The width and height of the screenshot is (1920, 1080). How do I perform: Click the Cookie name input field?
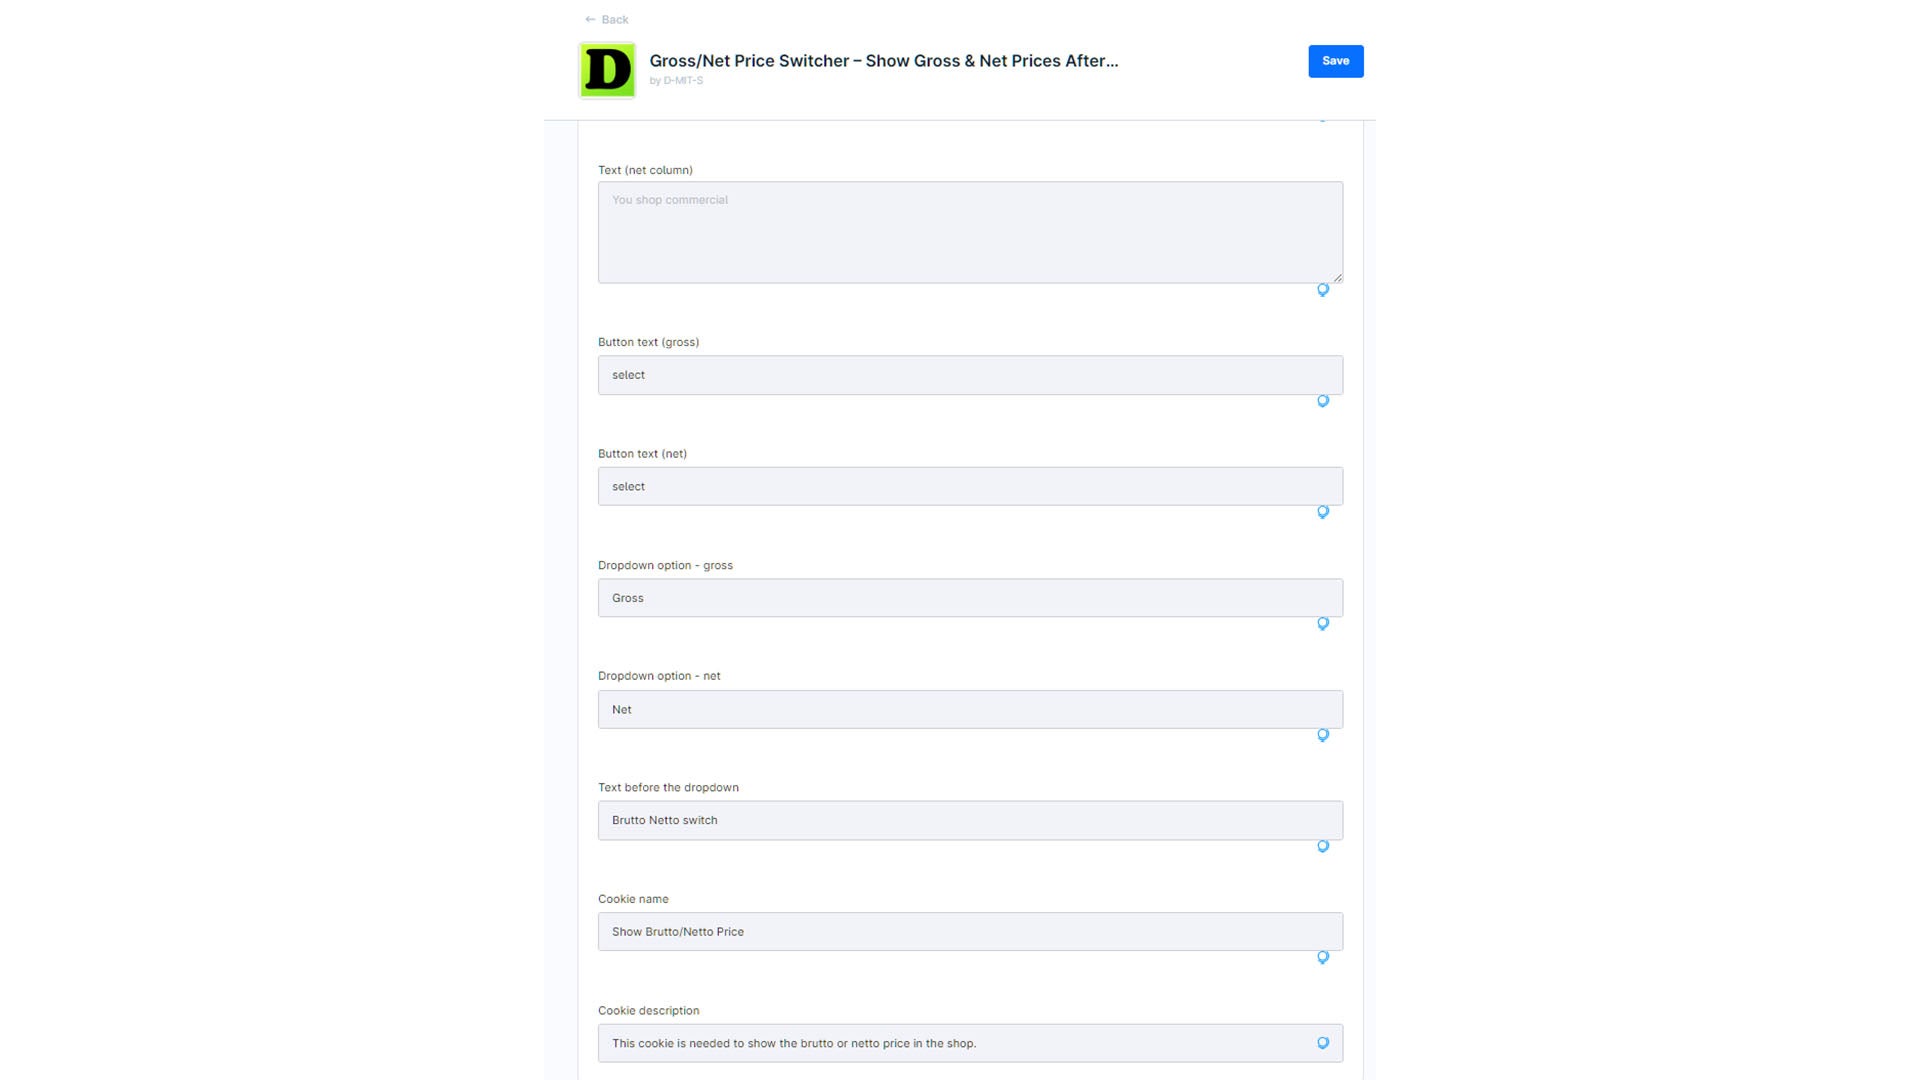click(970, 932)
